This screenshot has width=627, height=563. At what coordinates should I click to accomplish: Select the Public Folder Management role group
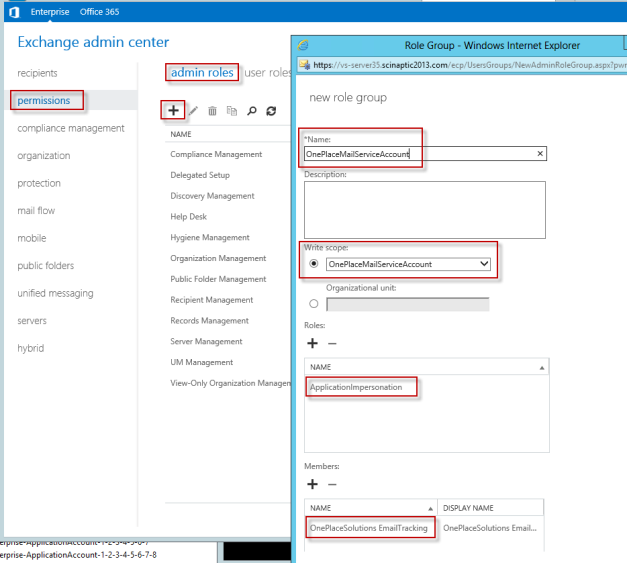coord(218,279)
